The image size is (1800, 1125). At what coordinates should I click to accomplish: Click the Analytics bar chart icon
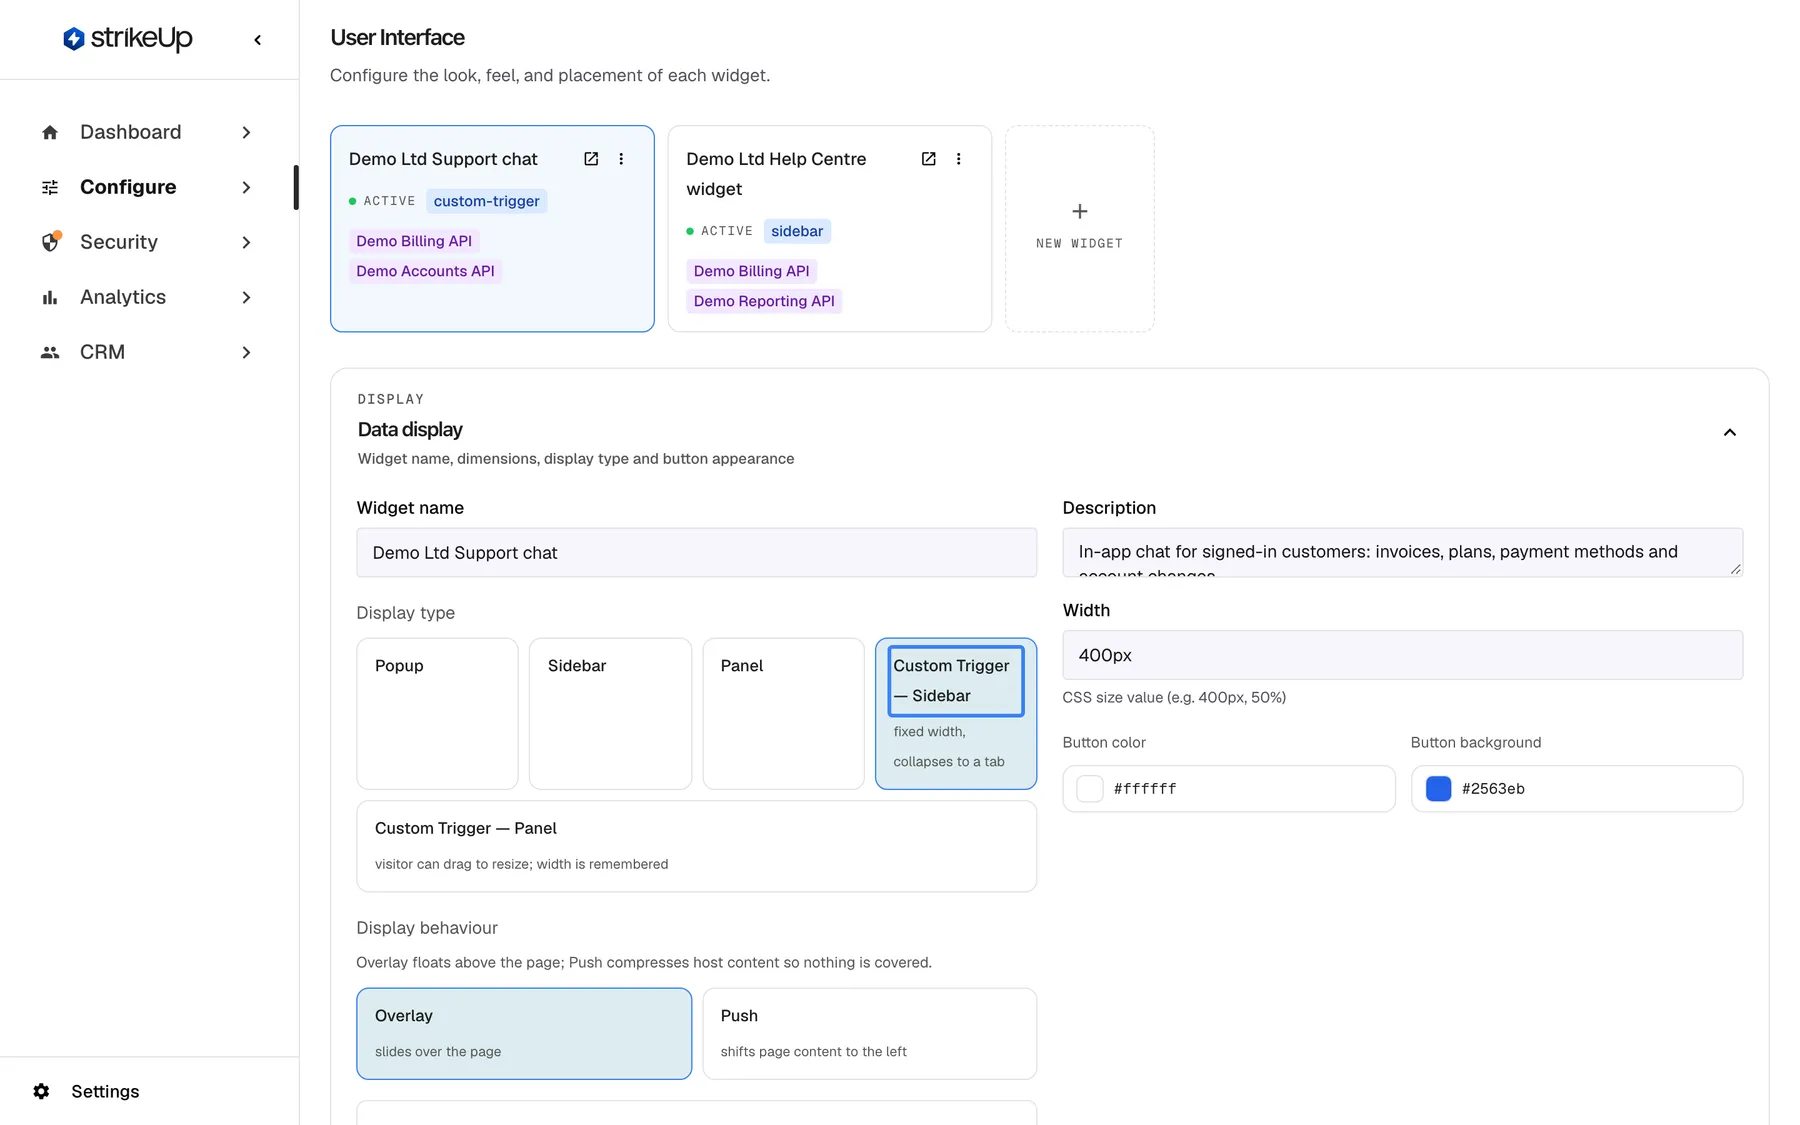coord(50,297)
